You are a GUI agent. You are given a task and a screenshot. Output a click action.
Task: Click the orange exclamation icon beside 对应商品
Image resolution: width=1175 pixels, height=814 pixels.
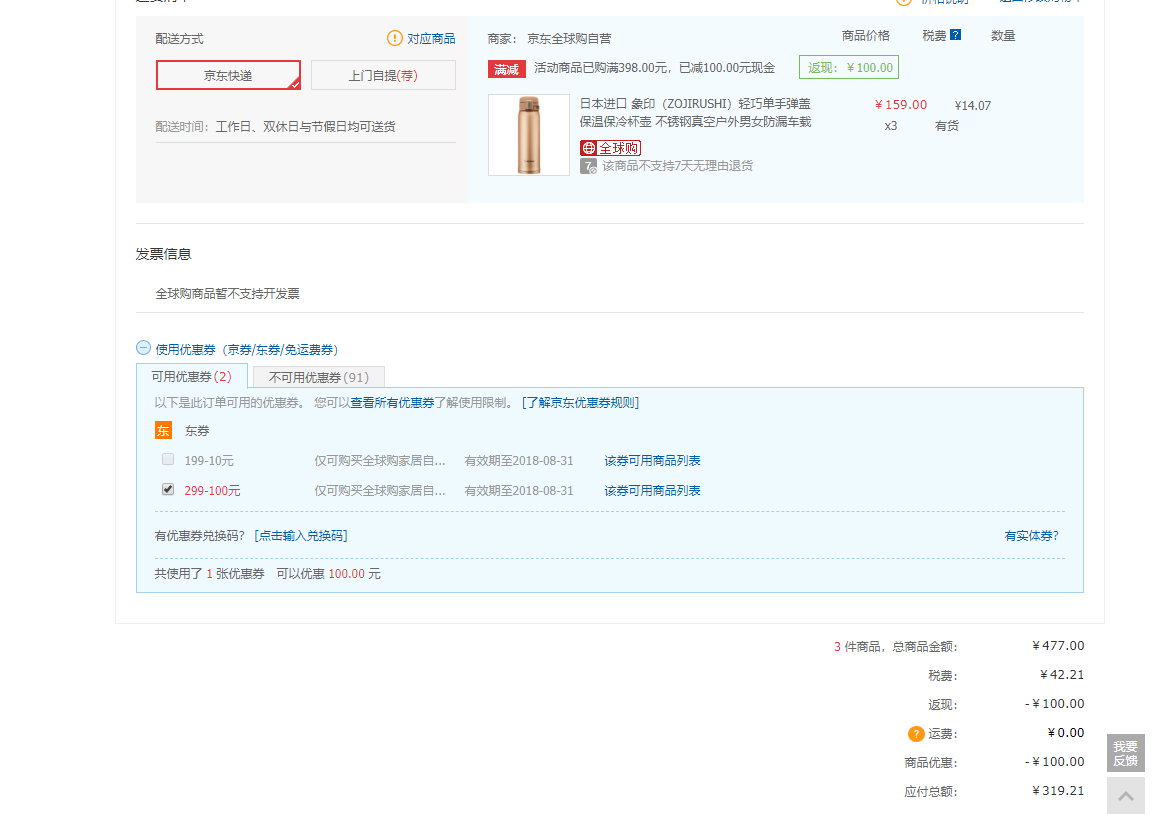(x=394, y=38)
